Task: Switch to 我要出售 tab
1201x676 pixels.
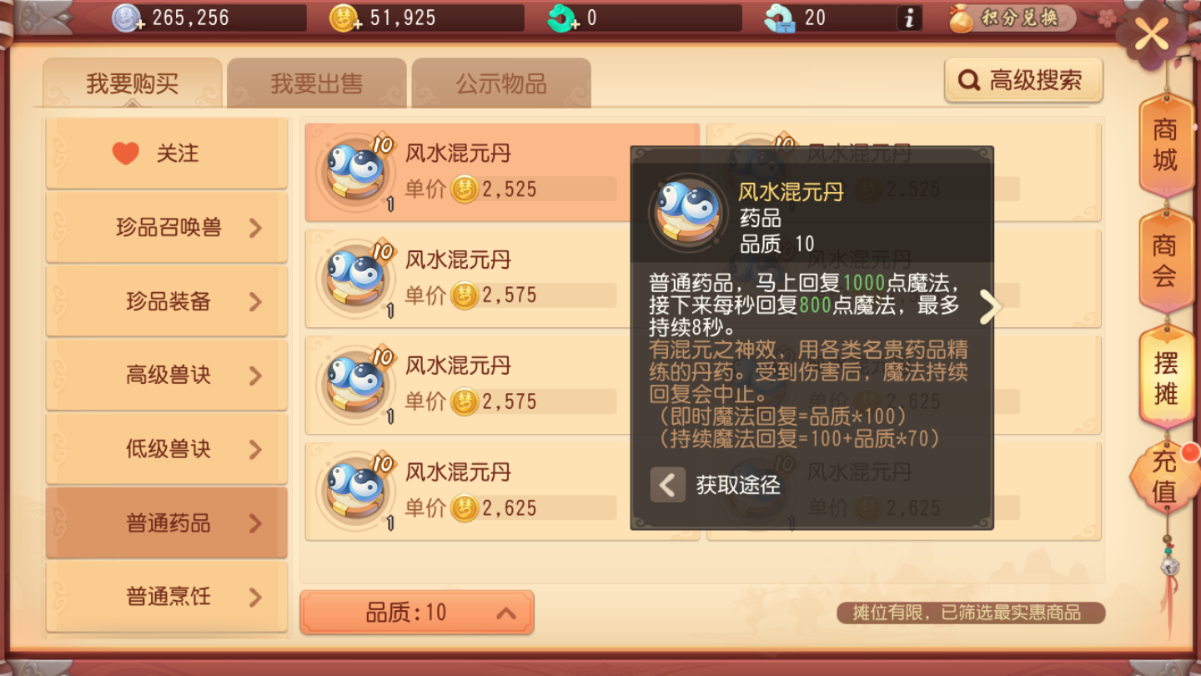Action: pos(317,83)
